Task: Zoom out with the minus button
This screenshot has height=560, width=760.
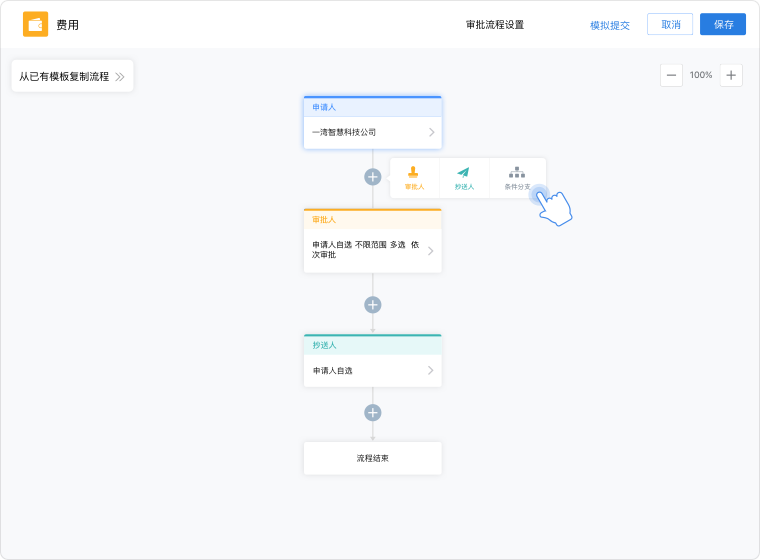Action: click(x=672, y=75)
